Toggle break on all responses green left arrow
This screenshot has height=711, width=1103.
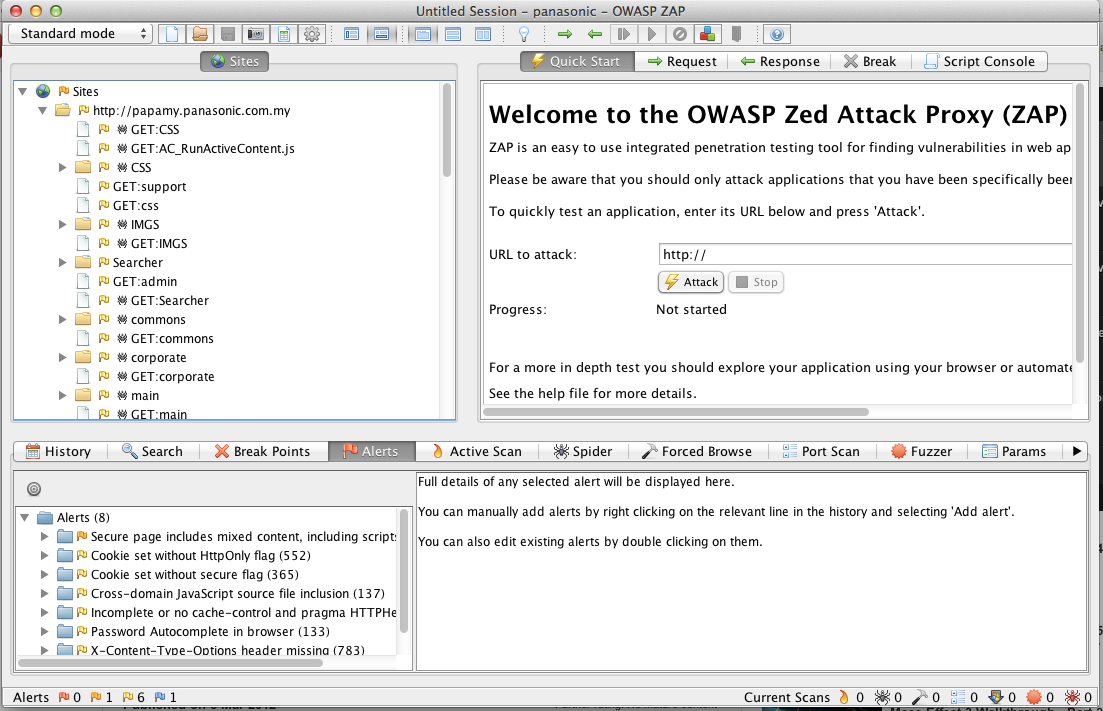(x=595, y=34)
